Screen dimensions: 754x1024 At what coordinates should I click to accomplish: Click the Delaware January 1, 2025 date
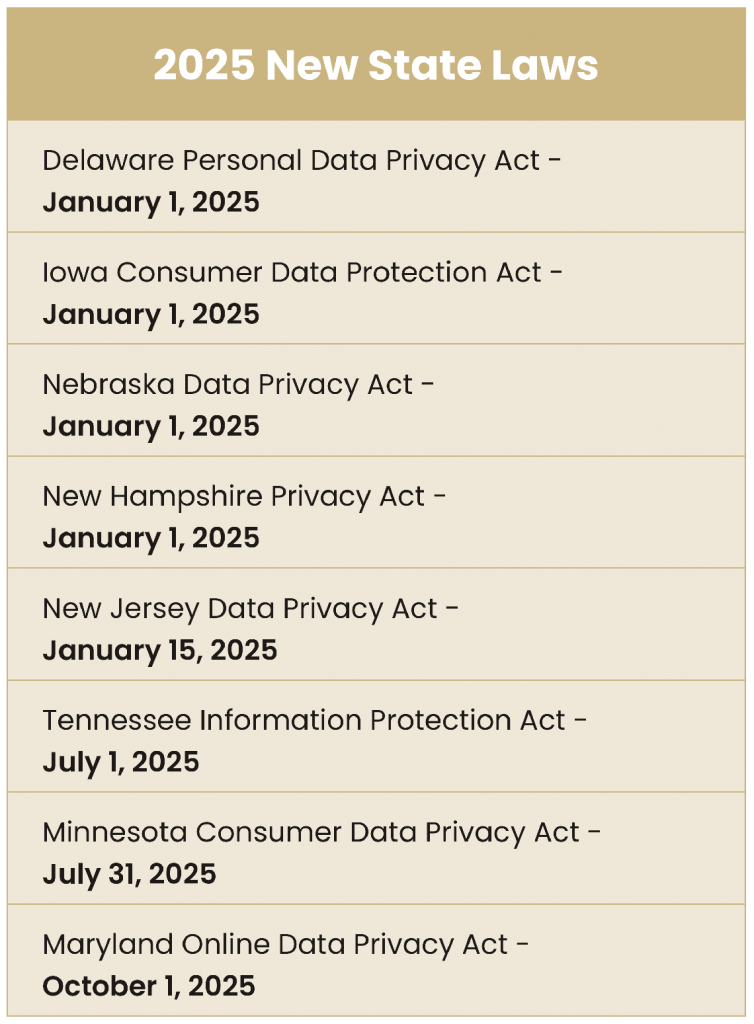151,202
